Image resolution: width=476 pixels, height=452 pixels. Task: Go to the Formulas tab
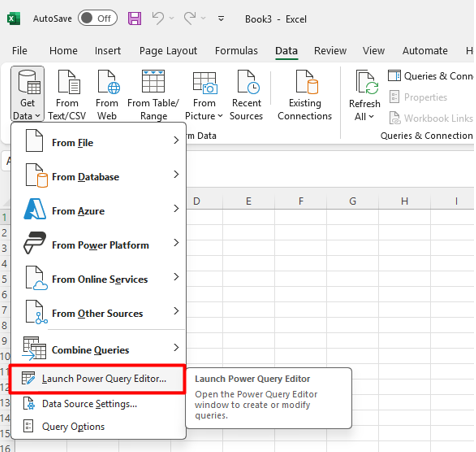(236, 50)
